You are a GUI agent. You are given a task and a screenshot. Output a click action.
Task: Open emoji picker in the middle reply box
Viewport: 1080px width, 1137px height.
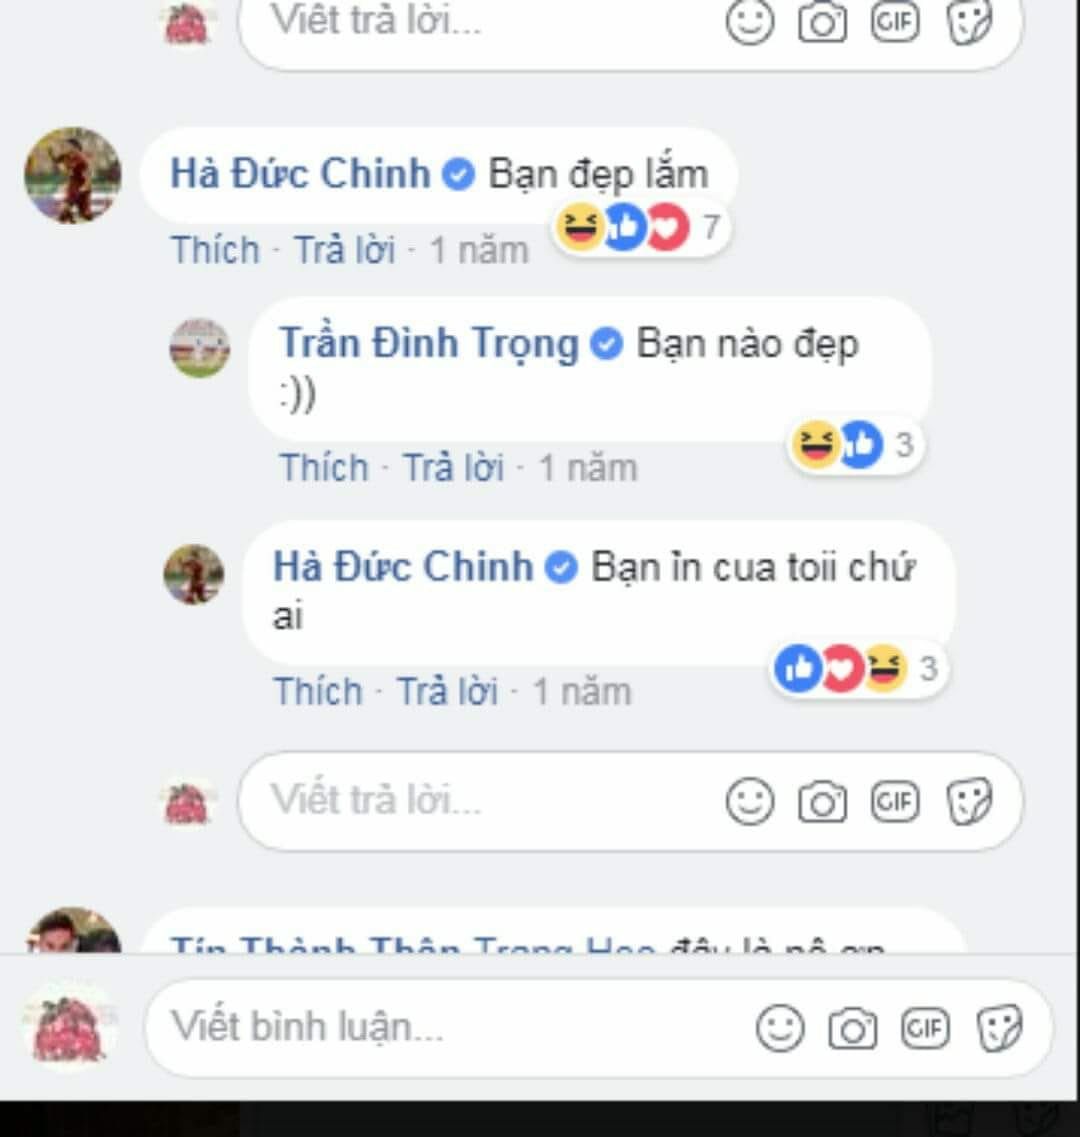[x=750, y=801]
